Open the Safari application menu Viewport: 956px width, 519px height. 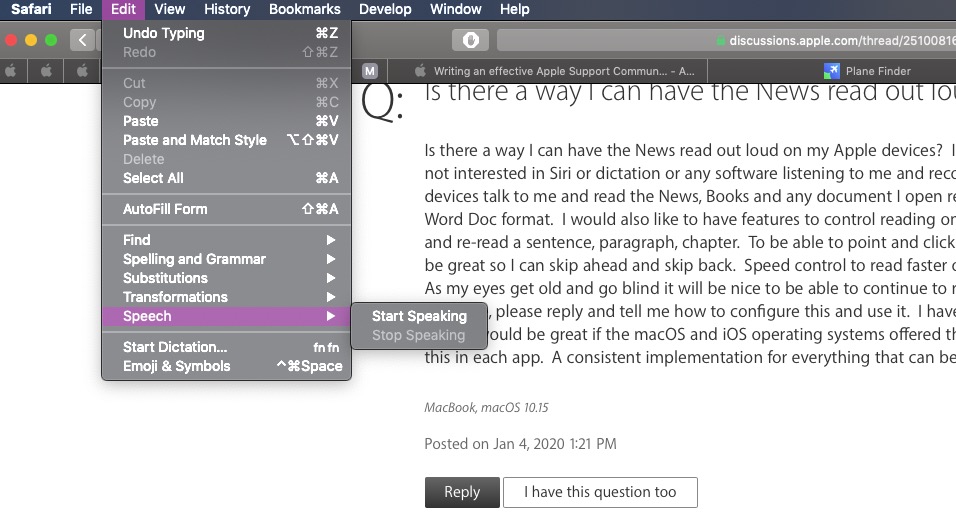[x=31, y=9]
